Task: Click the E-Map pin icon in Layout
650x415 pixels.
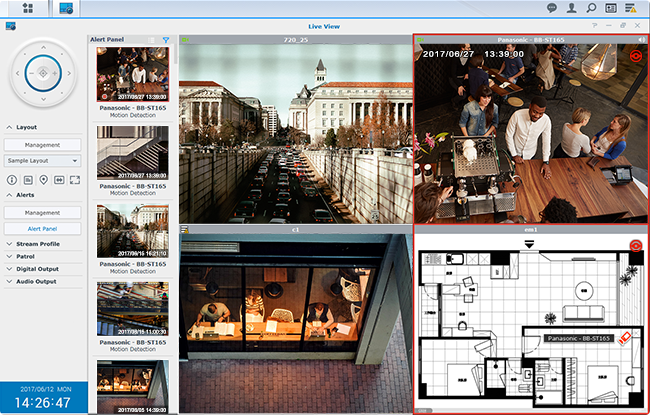Action: tap(42, 179)
